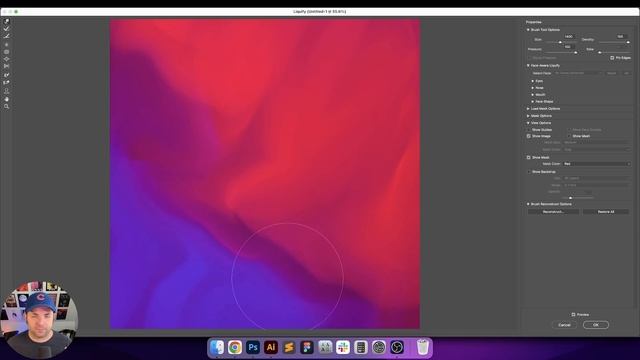Select the Bloat tool
The image size is (640, 360).
pyautogui.click(x=7, y=59)
